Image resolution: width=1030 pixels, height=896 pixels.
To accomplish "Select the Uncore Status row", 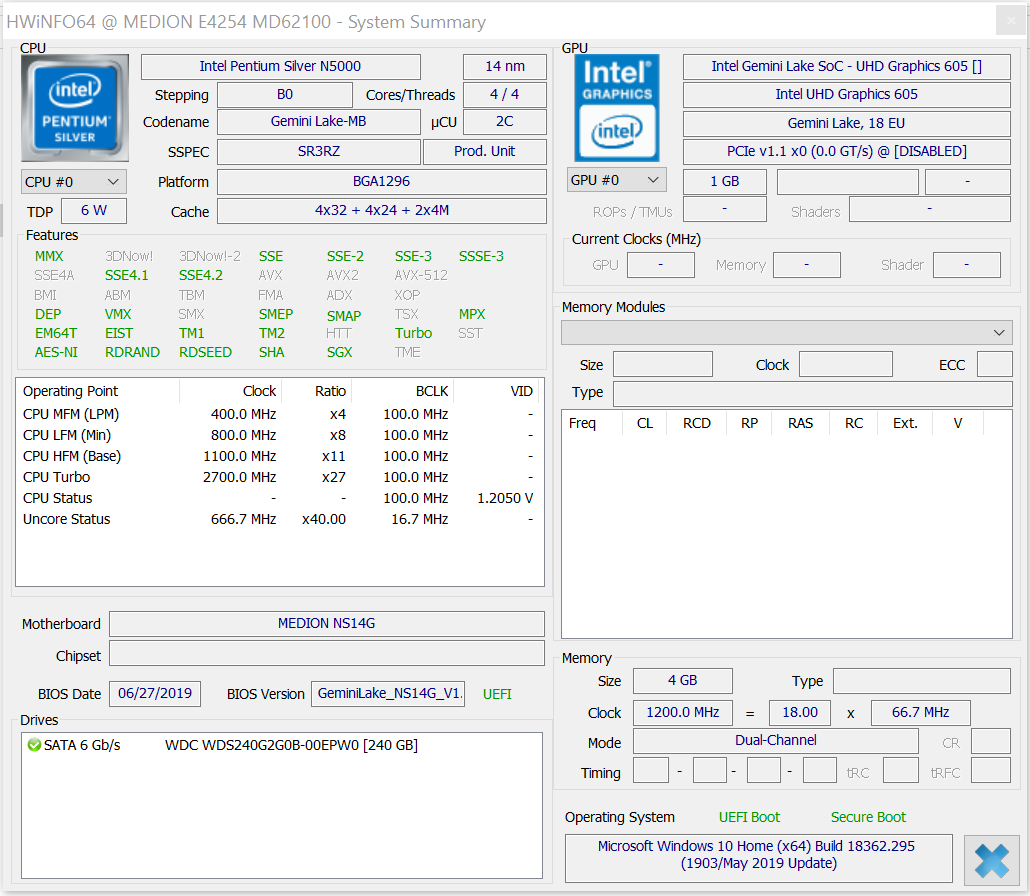I will pyautogui.click(x=279, y=520).
